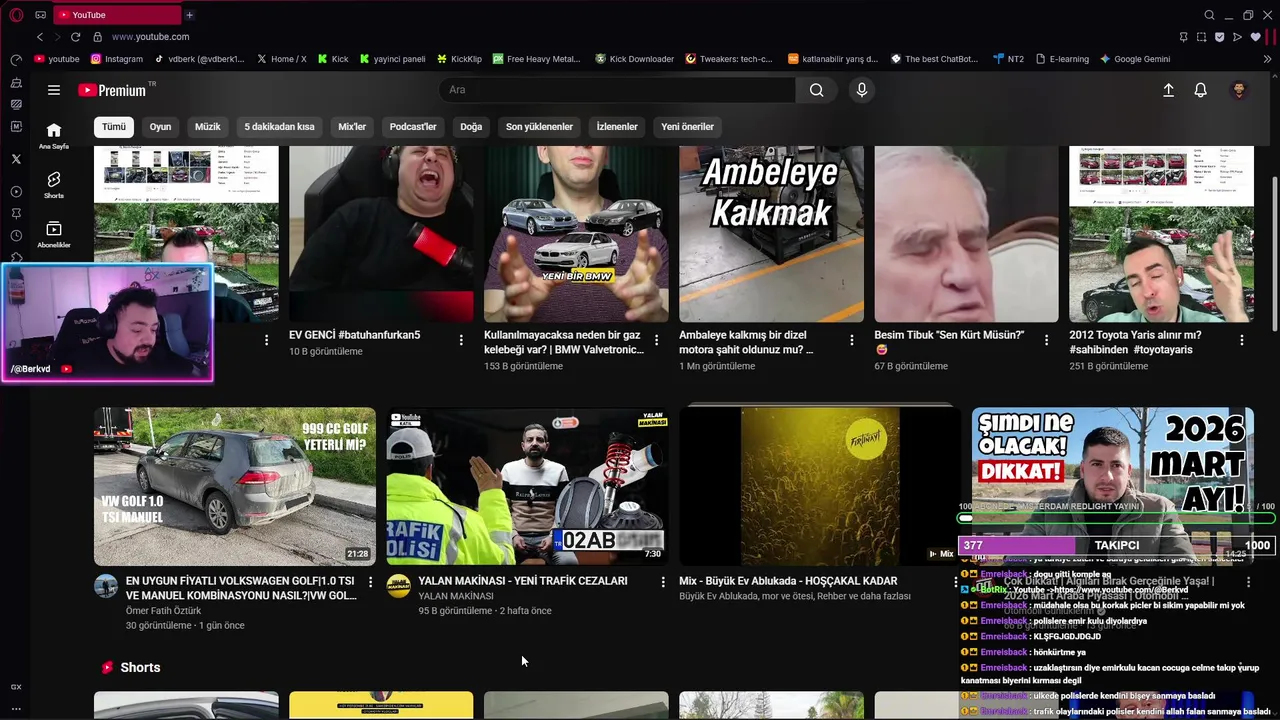Click the heart bookmark icon in address bar
Viewport: 1280px width, 720px height.
coord(1255,37)
